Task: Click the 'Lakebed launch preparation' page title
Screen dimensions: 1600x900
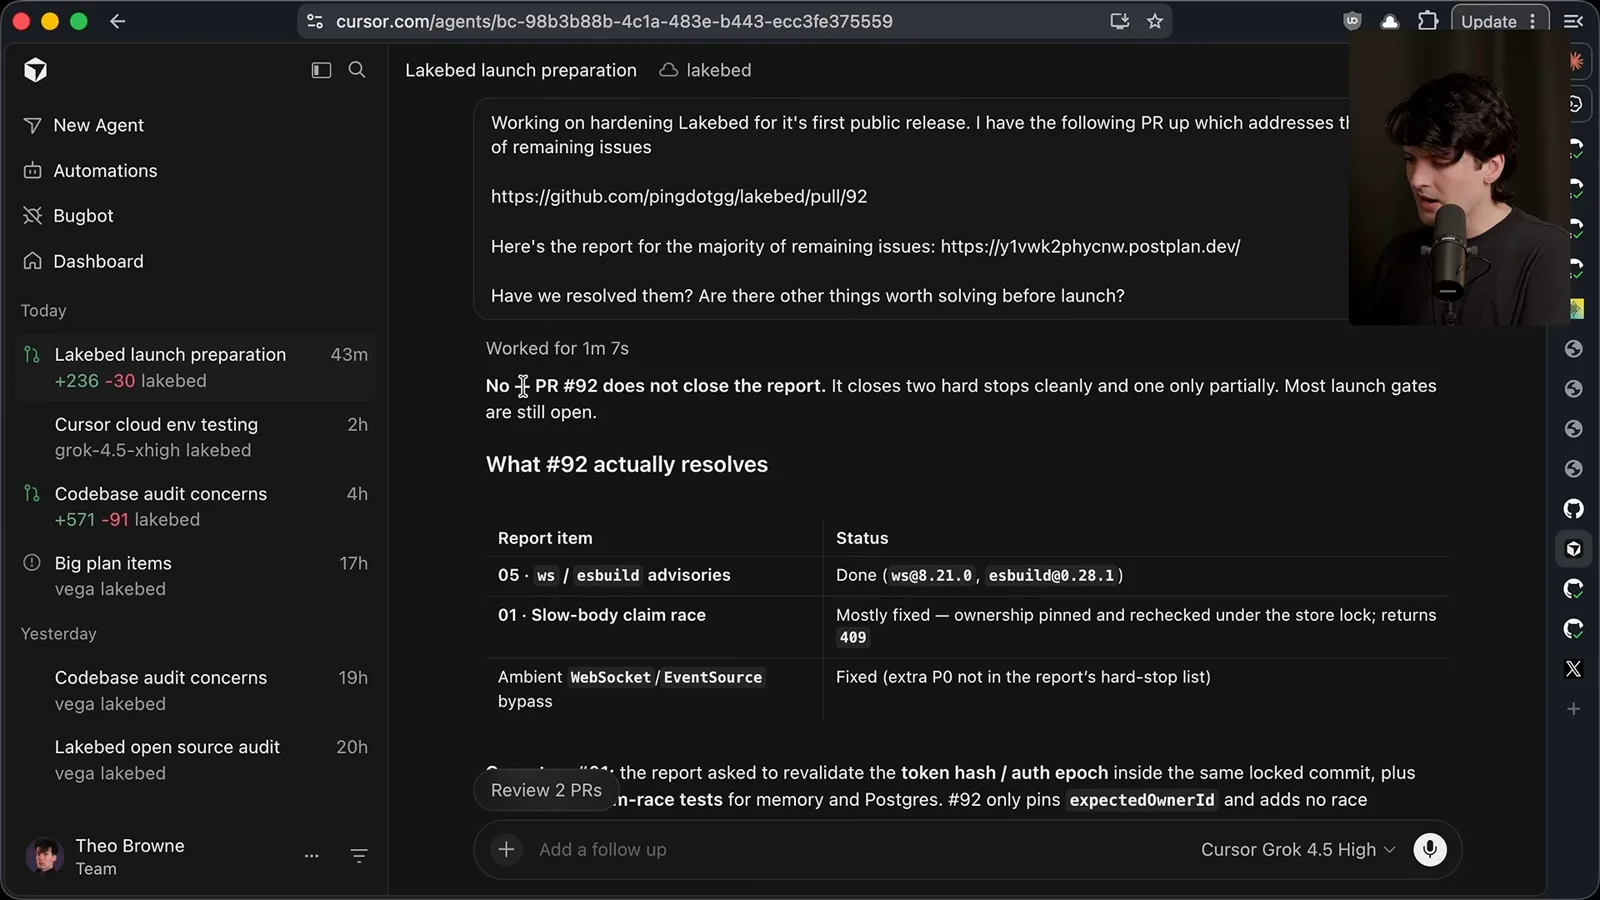Action: 521,70
